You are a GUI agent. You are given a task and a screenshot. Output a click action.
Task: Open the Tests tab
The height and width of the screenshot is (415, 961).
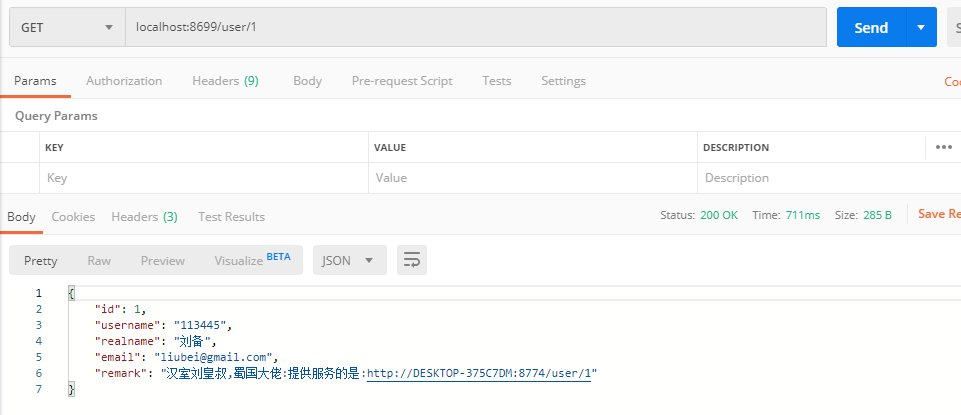[x=496, y=81]
